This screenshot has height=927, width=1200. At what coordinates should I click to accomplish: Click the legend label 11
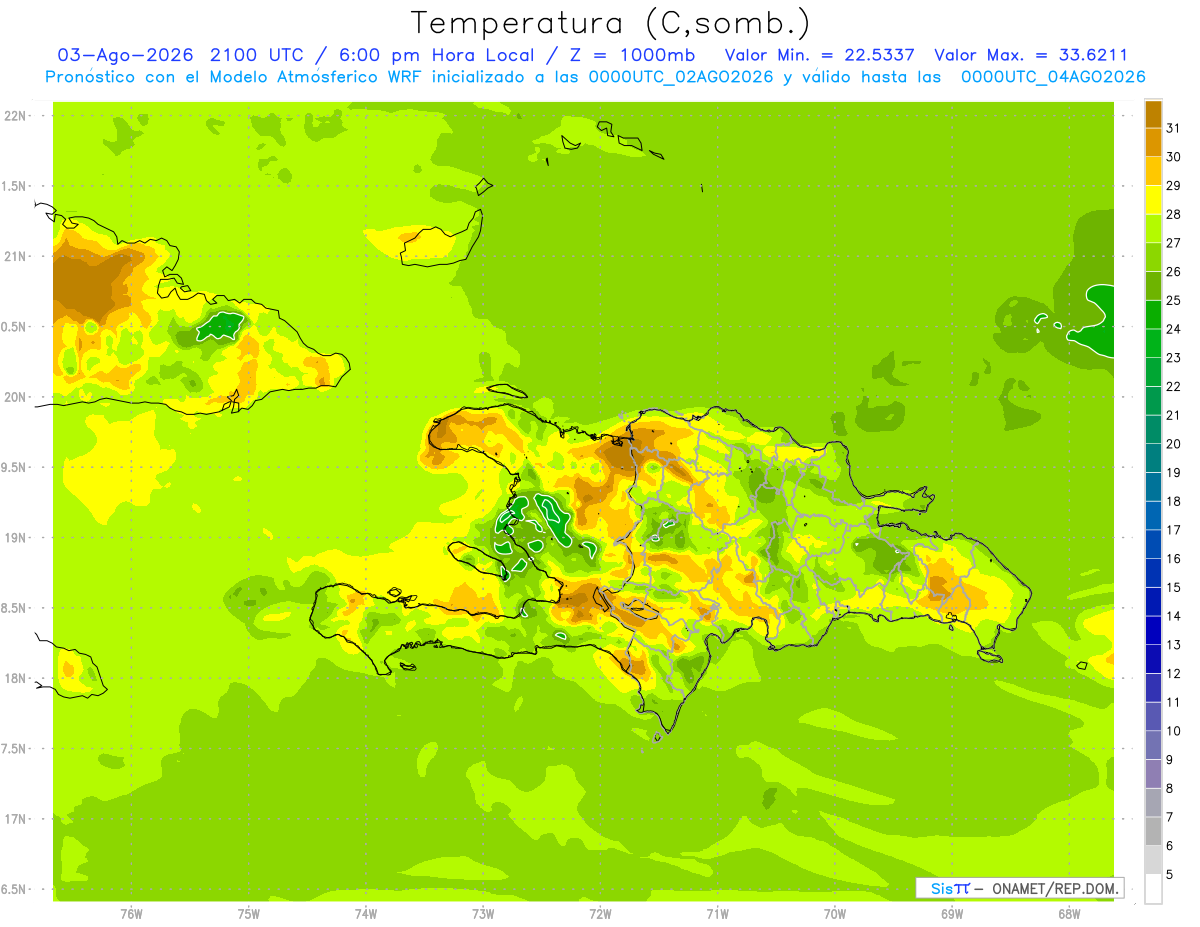(1173, 702)
